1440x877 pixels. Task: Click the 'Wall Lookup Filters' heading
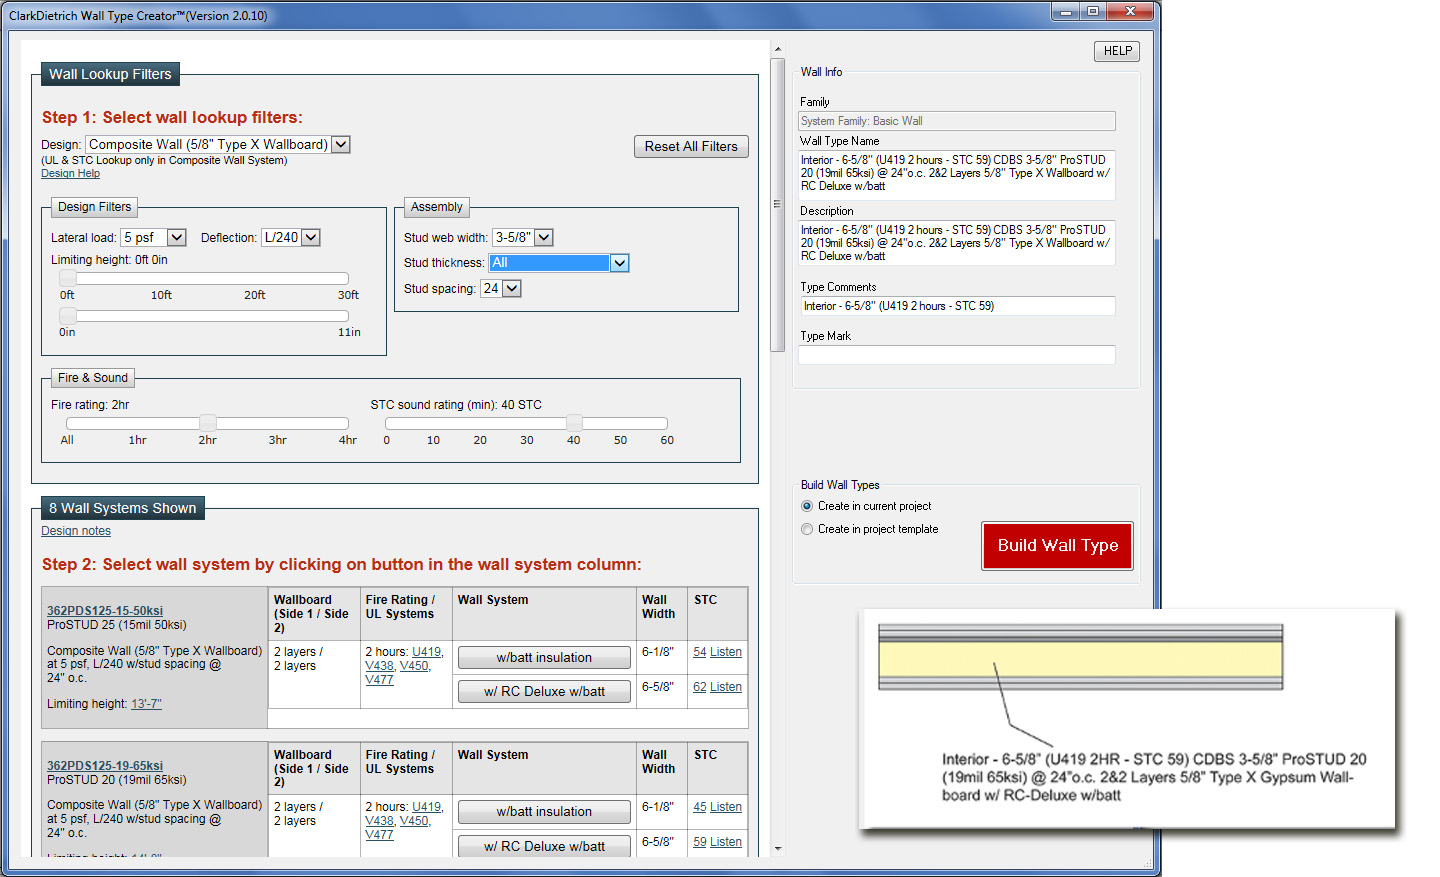tap(110, 74)
